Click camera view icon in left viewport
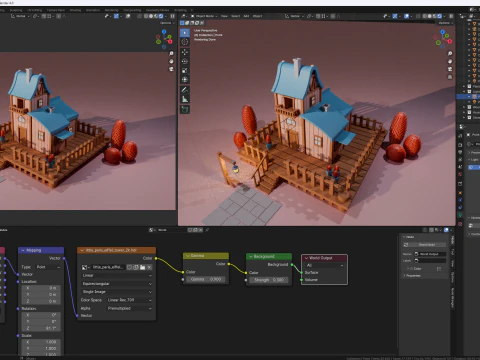 171,69
